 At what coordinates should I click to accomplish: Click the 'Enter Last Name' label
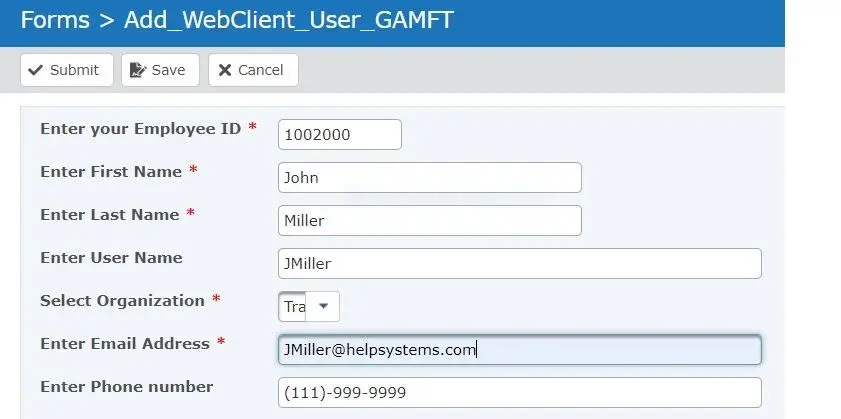tap(109, 215)
